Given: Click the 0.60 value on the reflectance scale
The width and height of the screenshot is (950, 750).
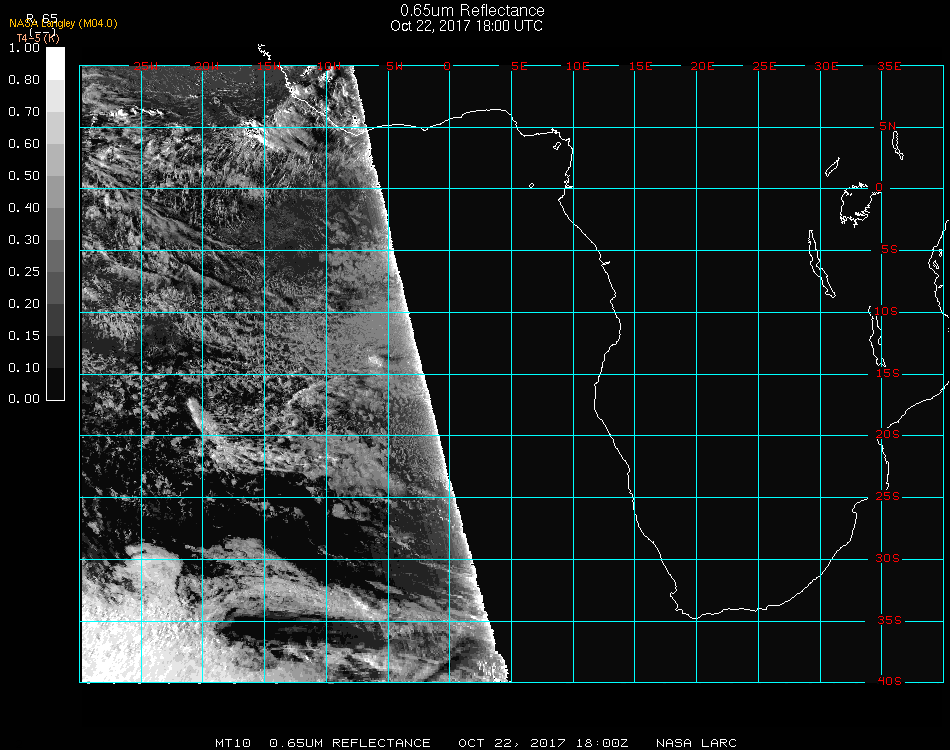Looking at the screenshot, I should tap(24, 144).
